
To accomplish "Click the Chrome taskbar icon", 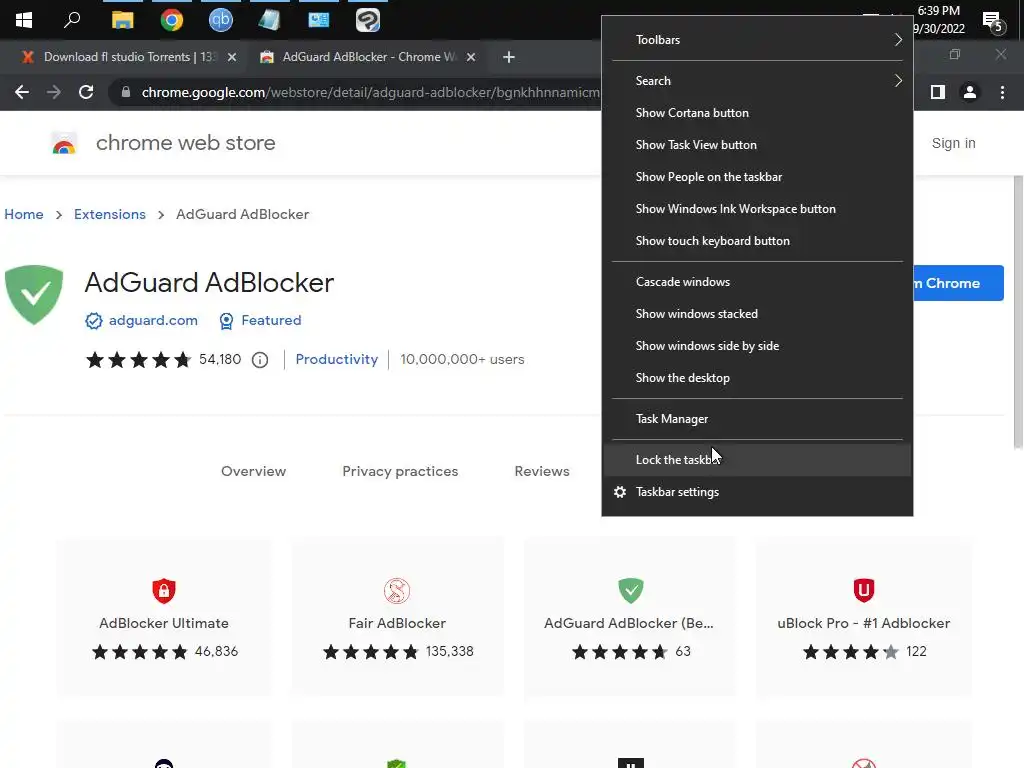I will (172, 20).
